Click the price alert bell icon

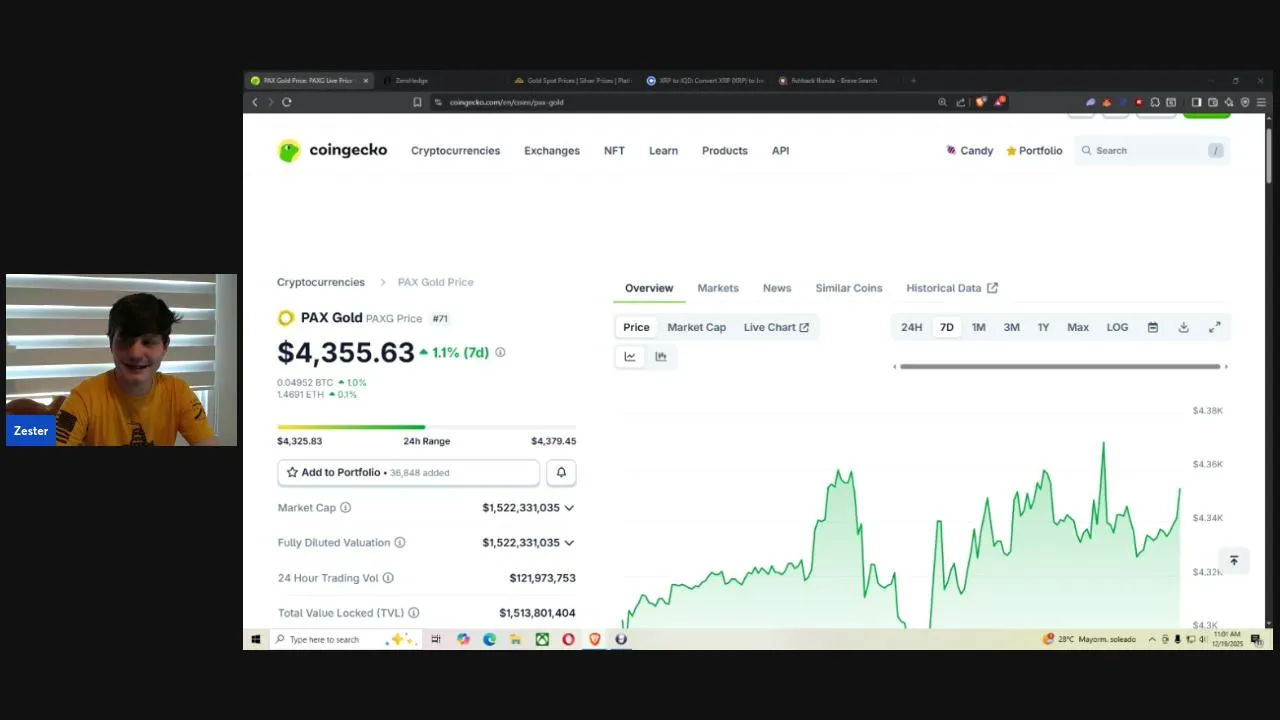tap(561, 472)
